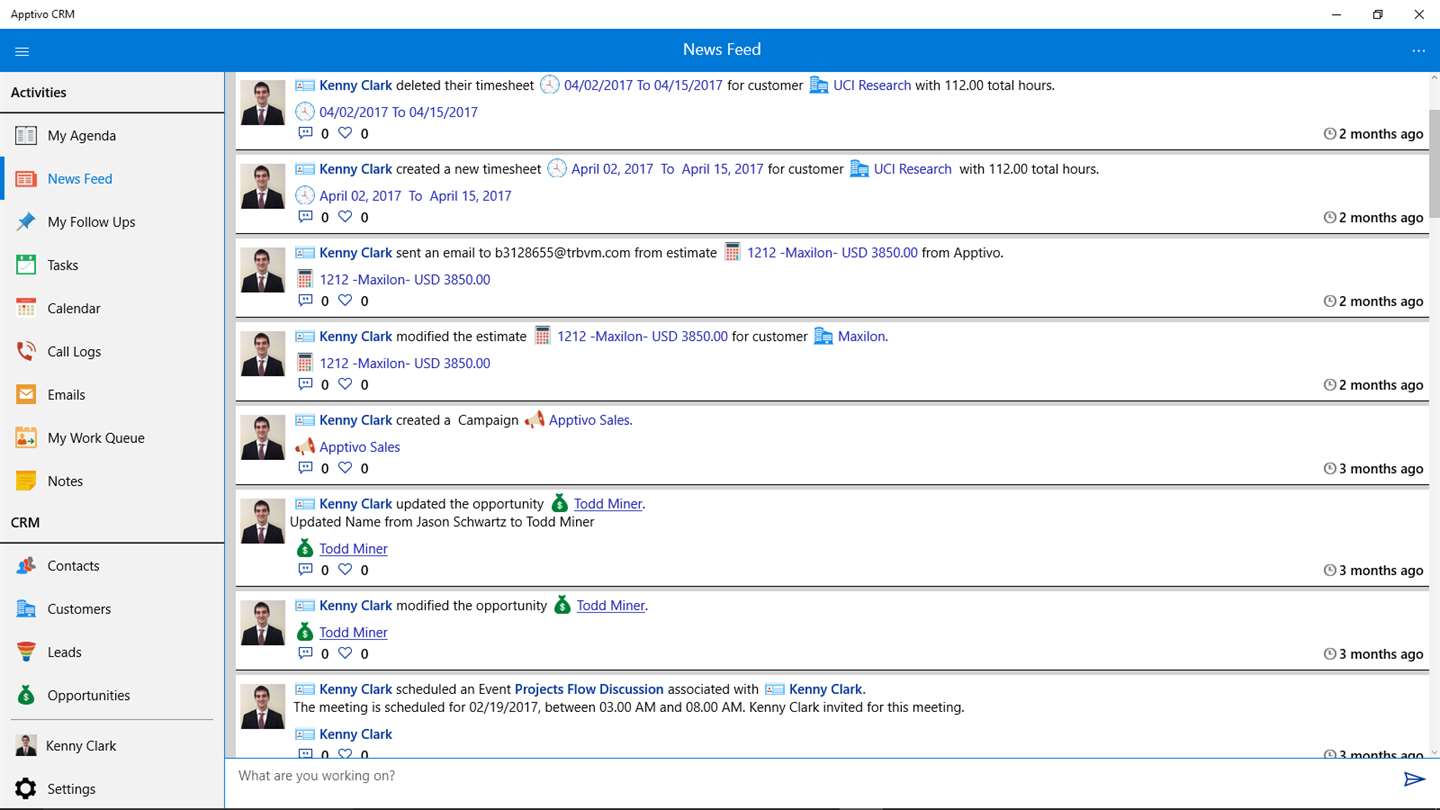Open Tasks via its green icon
Screen dimensions: 1440x810
pos(26,265)
